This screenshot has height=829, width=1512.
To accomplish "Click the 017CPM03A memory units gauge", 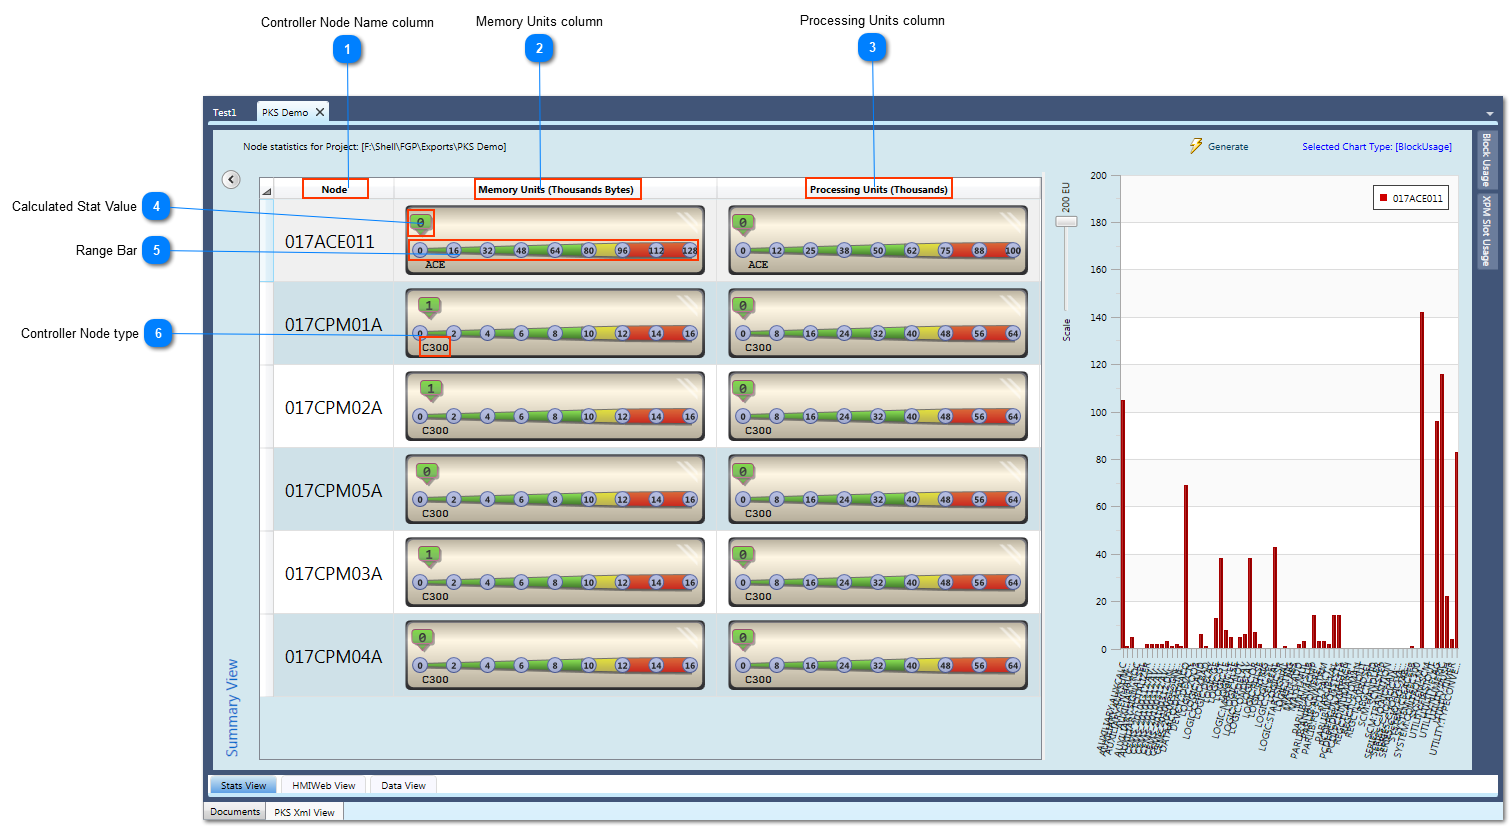I will pos(555,572).
